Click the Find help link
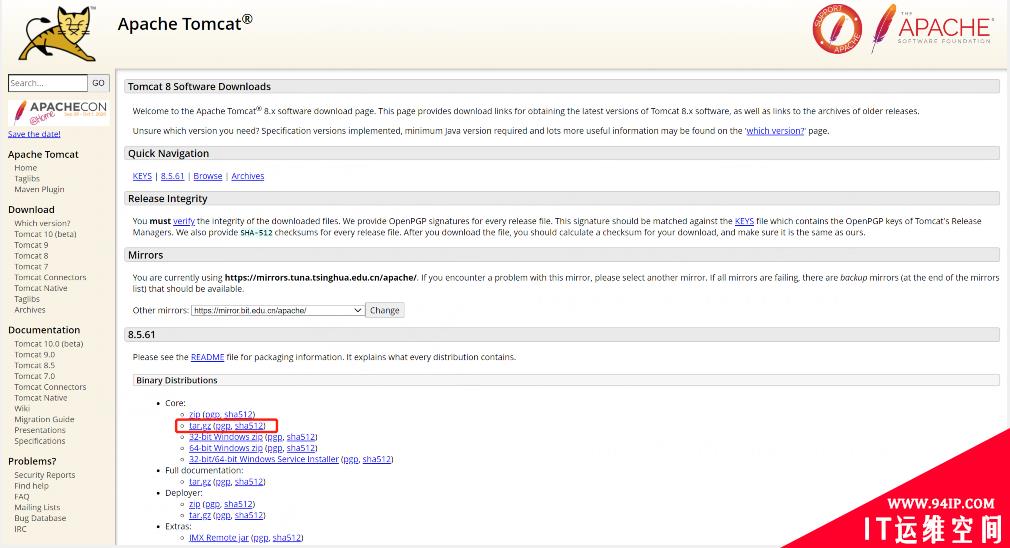The image size is (1010, 548). (32, 486)
